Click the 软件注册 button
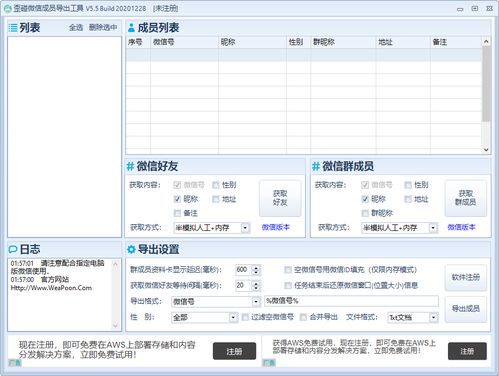This screenshot has width=499, height=376. pos(465,277)
